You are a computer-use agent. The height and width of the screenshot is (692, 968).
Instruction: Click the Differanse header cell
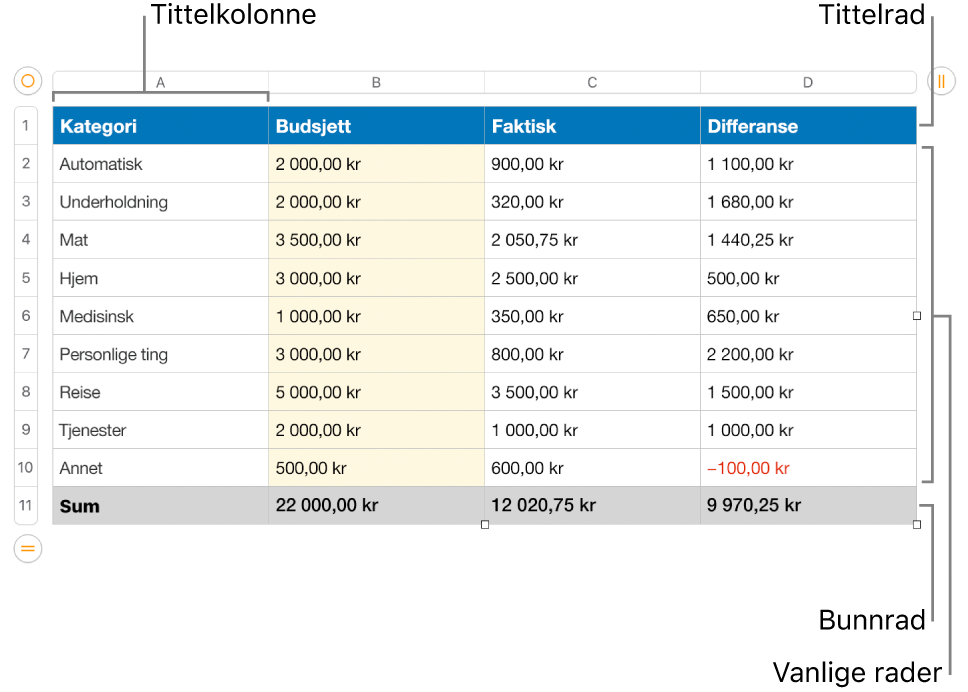pyautogui.click(x=808, y=126)
